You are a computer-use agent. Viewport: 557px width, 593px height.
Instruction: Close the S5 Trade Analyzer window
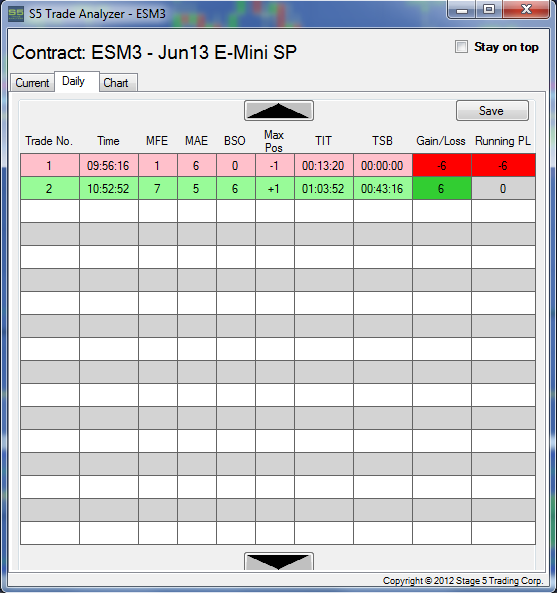526,9
